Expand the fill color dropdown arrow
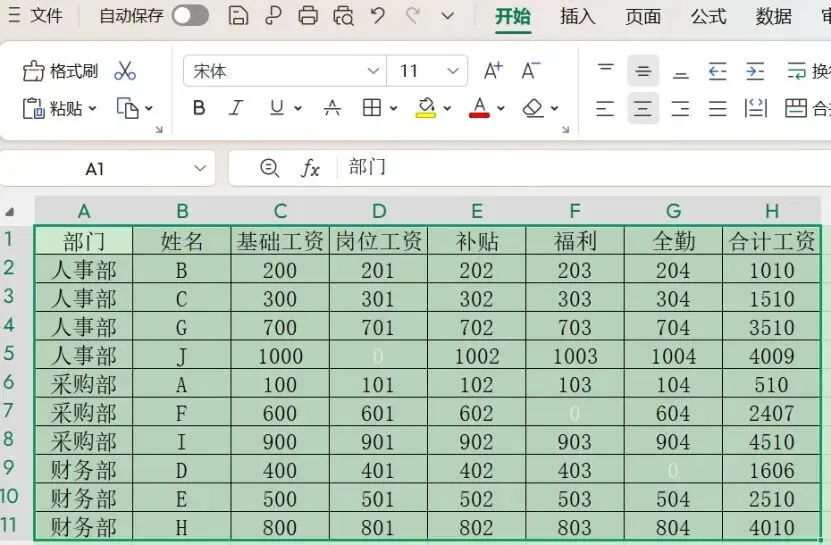The width and height of the screenshot is (831, 545). pyautogui.click(x=447, y=108)
